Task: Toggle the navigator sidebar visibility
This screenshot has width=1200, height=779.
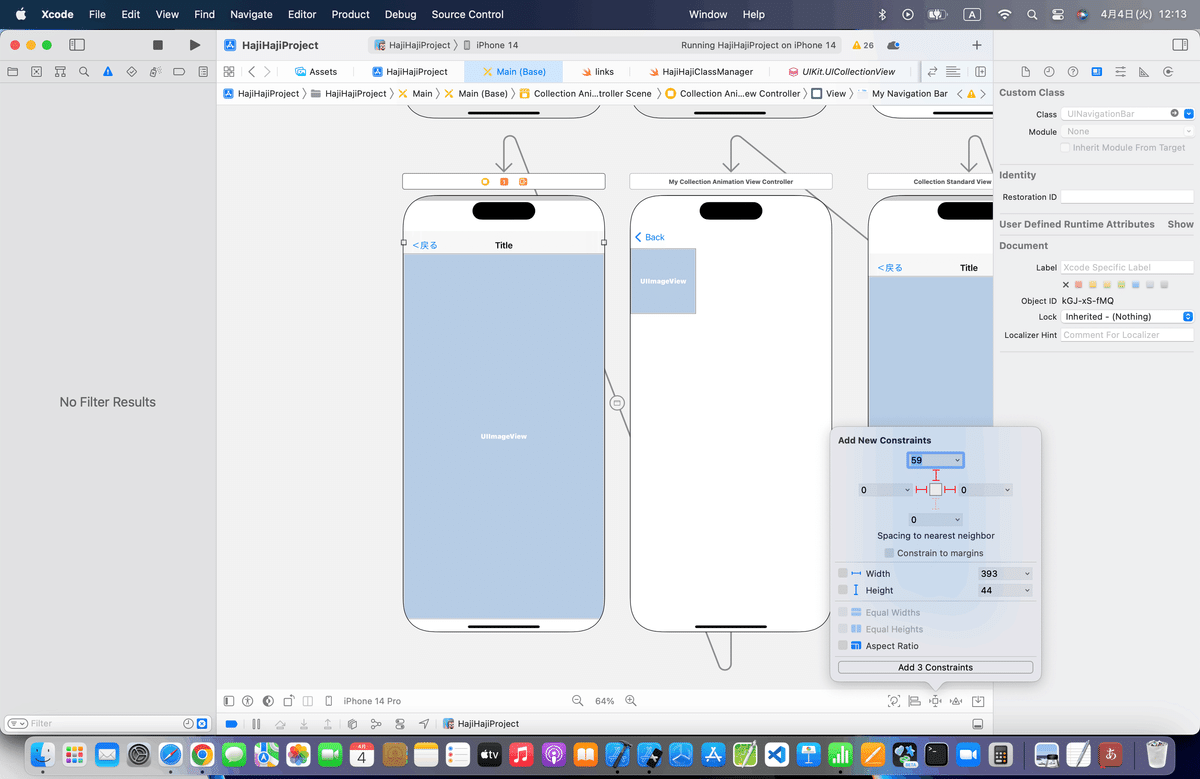Action: (77, 45)
